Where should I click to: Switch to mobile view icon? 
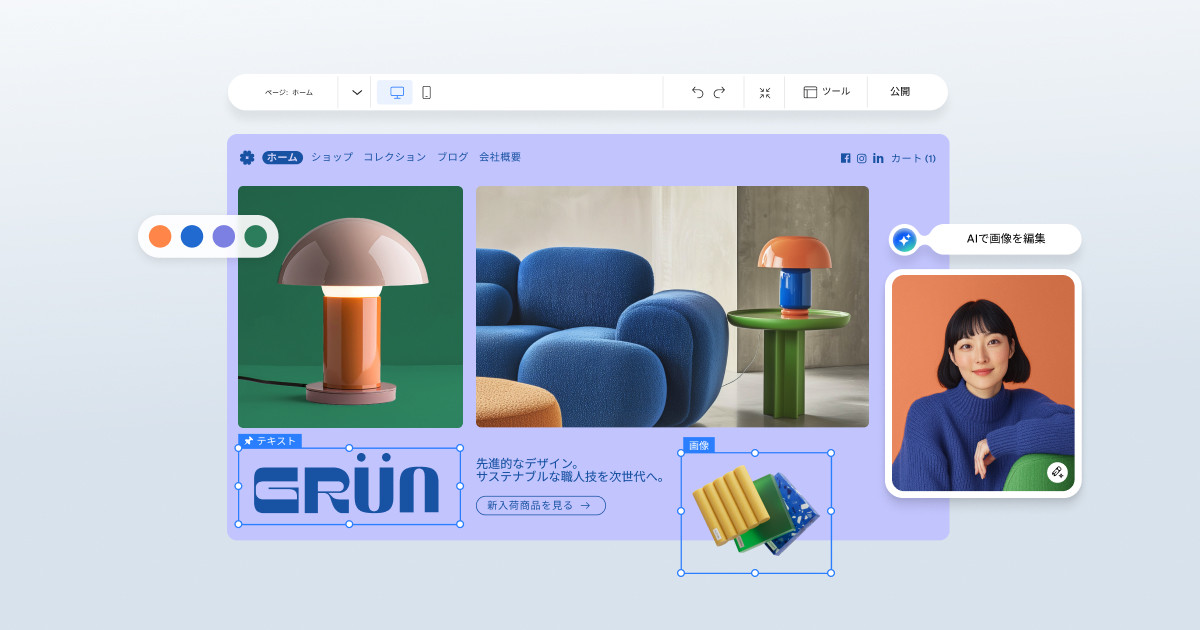click(426, 92)
